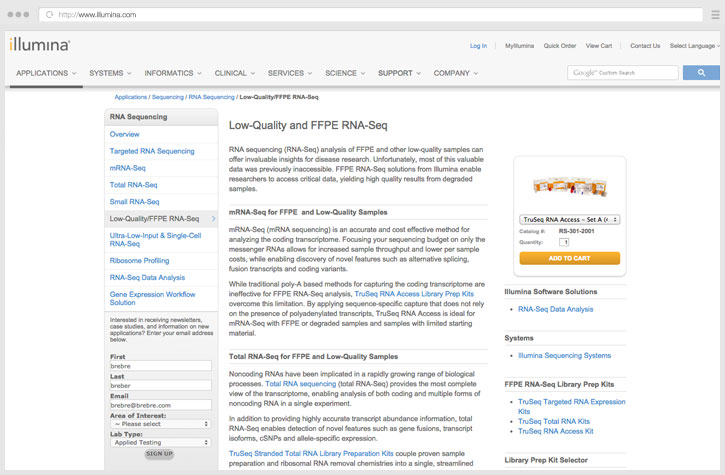
Task: Open the Applications navigation menu
Action: point(46,73)
